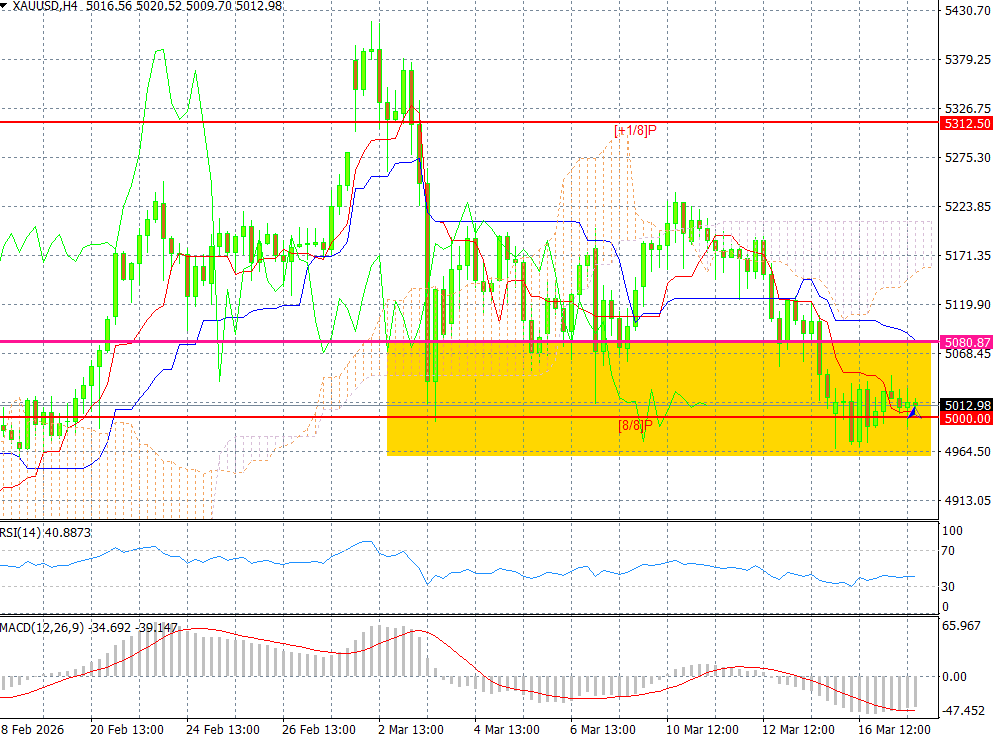Click the [8/8]P Murrey level label
Viewport: 993px width, 740px height.
[635, 425]
